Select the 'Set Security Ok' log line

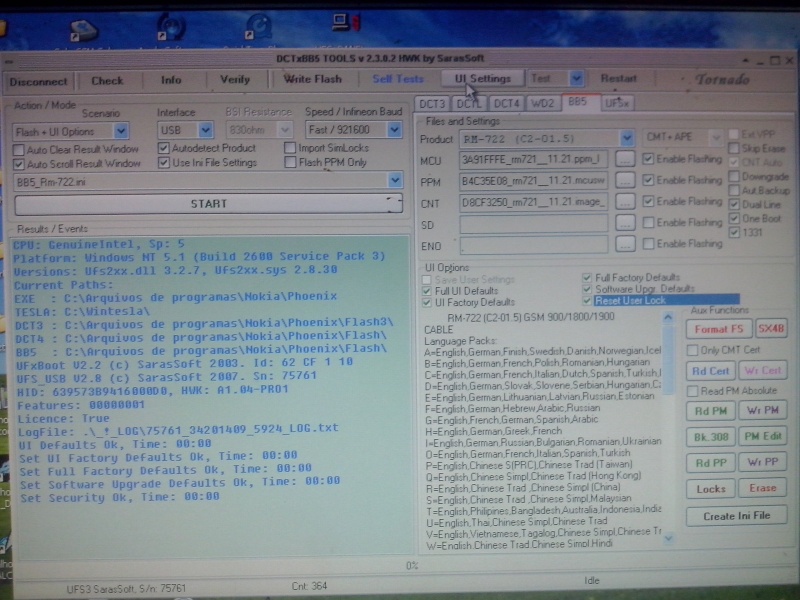click(120, 497)
